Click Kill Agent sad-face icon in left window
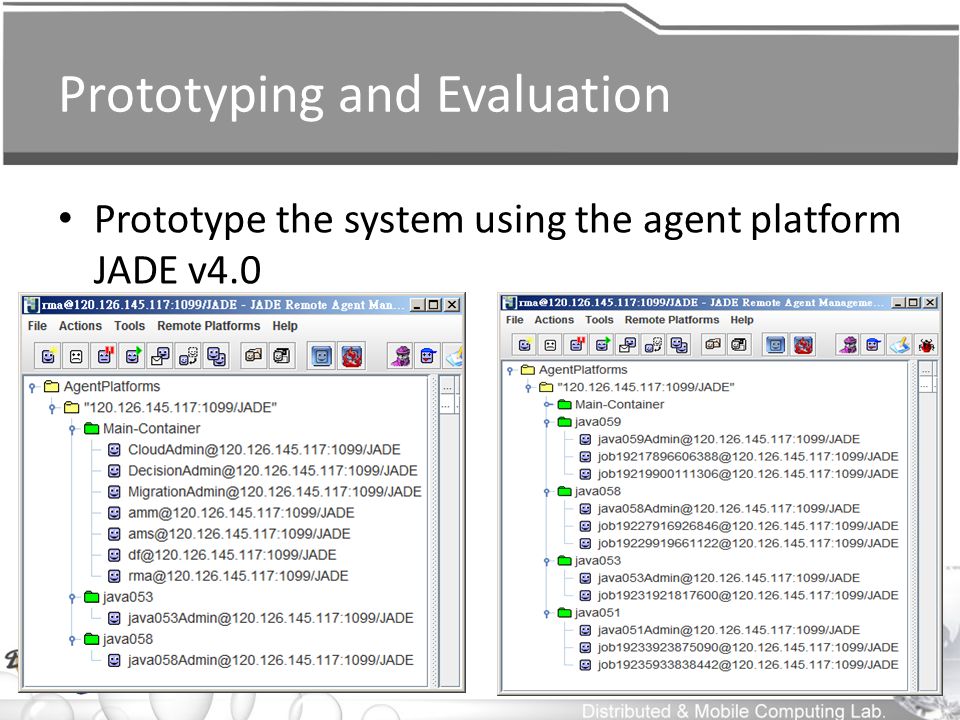Viewport: 960px width, 720px height. (76, 356)
